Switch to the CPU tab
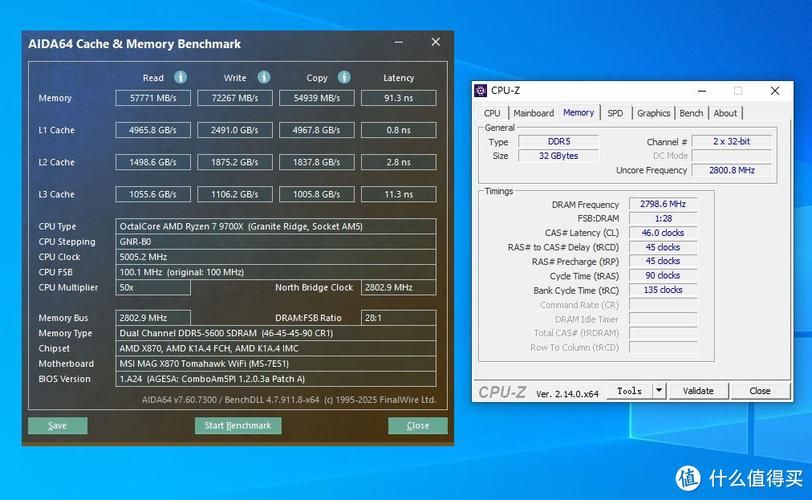Image resolution: width=812 pixels, height=500 pixels. 492,113
